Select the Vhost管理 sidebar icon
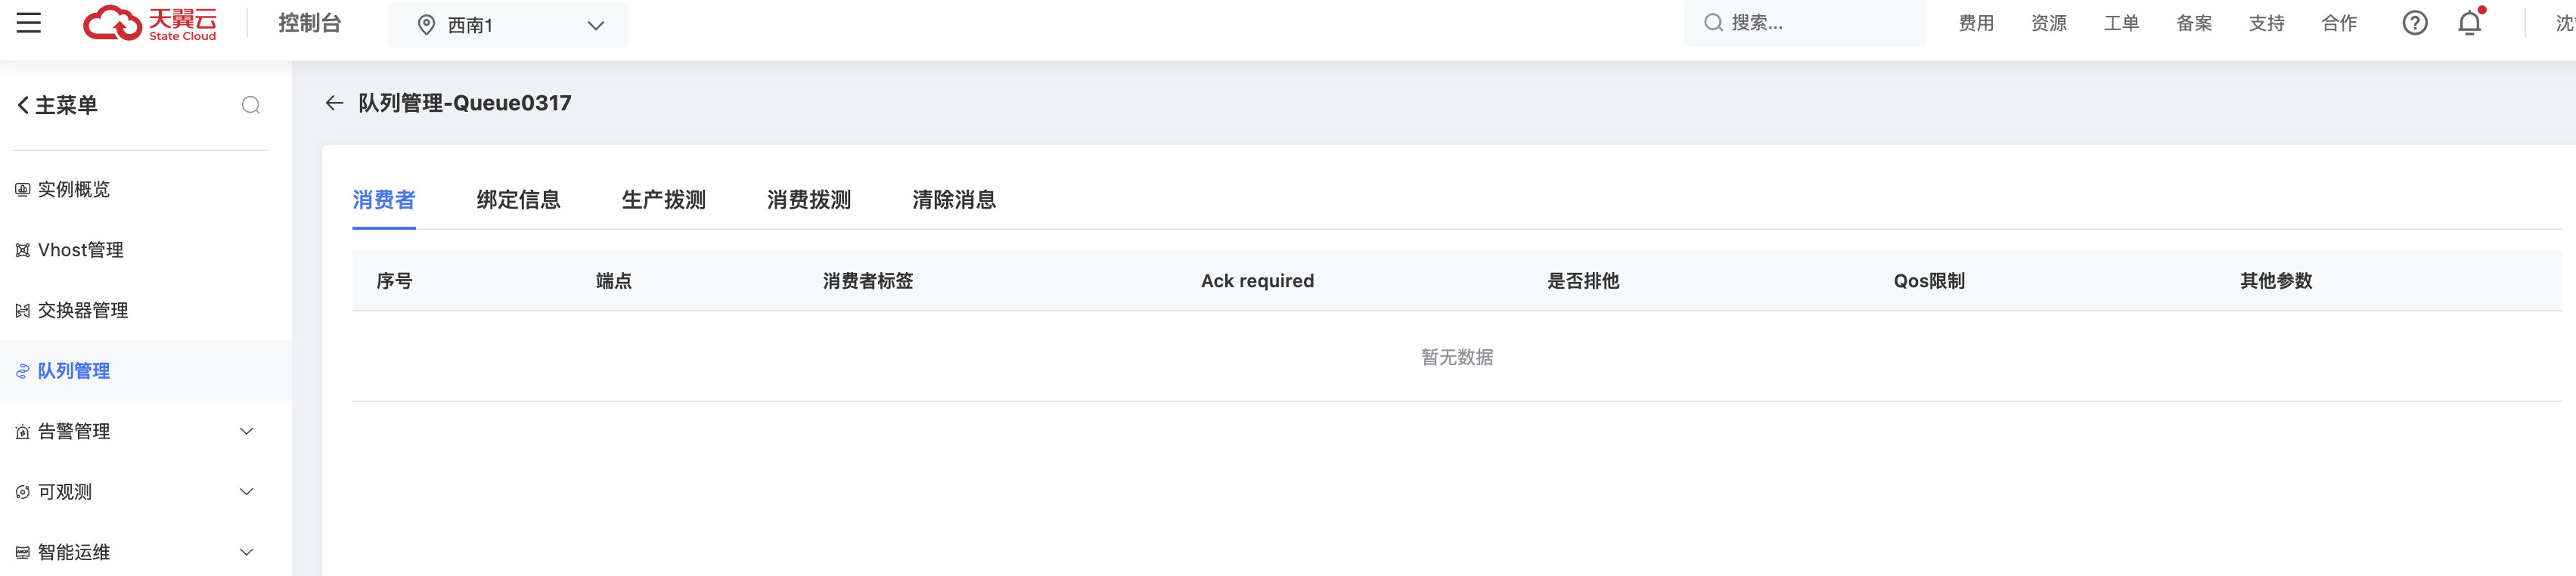This screenshot has height=576, width=2576. point(21,249)
